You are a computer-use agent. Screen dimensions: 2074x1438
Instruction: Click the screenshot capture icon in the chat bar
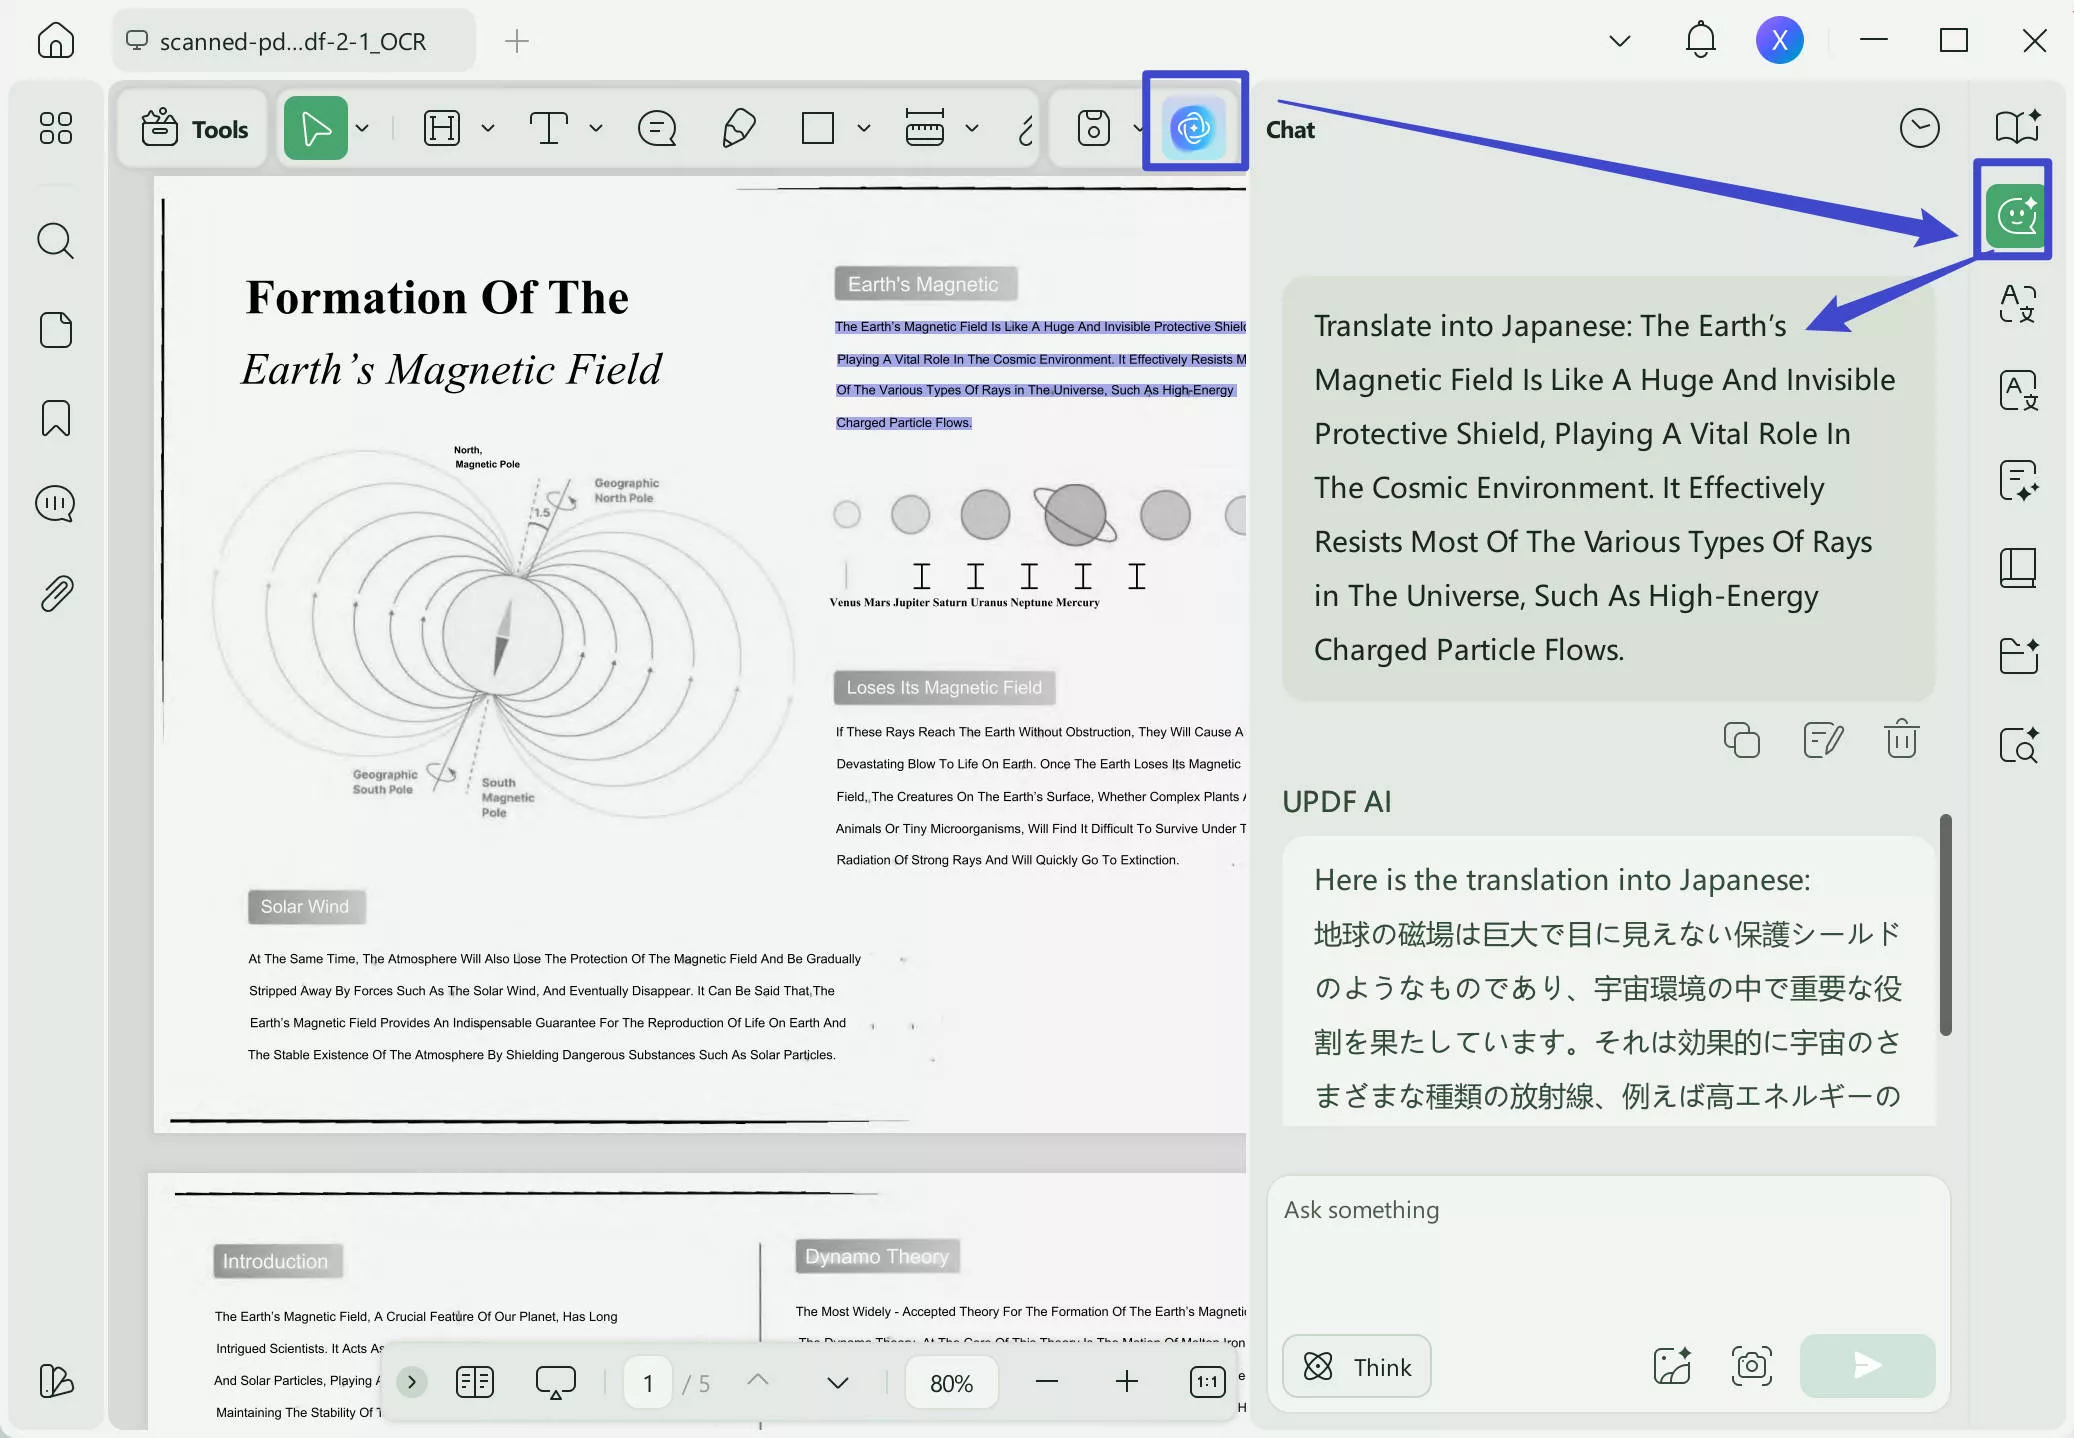(x=1751, y=1366)
